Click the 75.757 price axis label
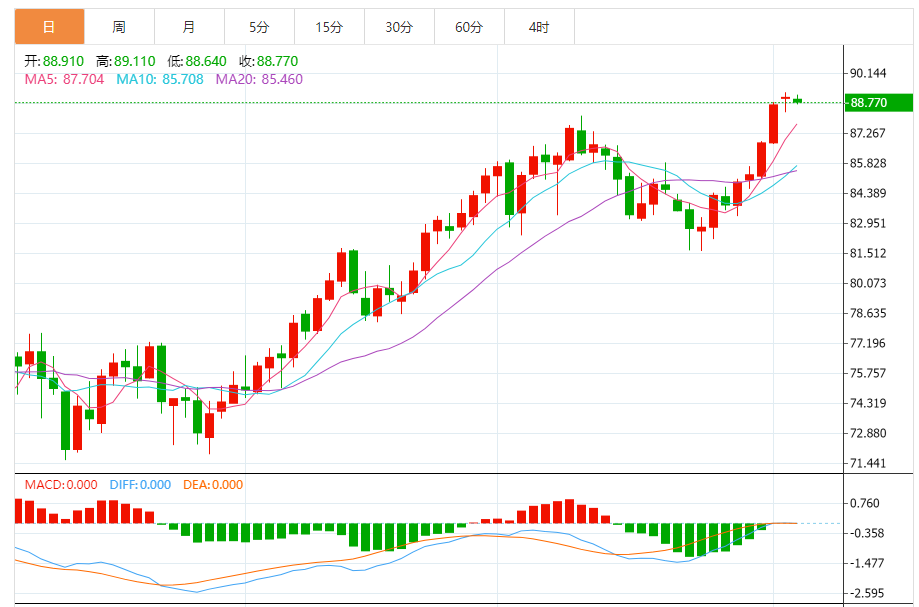This screenshot has height=607, width=919. tap(868, 373)
